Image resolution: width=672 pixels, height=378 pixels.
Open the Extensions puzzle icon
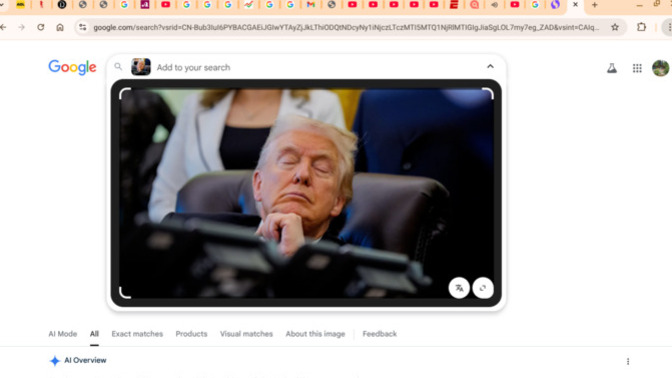[x=641, y=27]
